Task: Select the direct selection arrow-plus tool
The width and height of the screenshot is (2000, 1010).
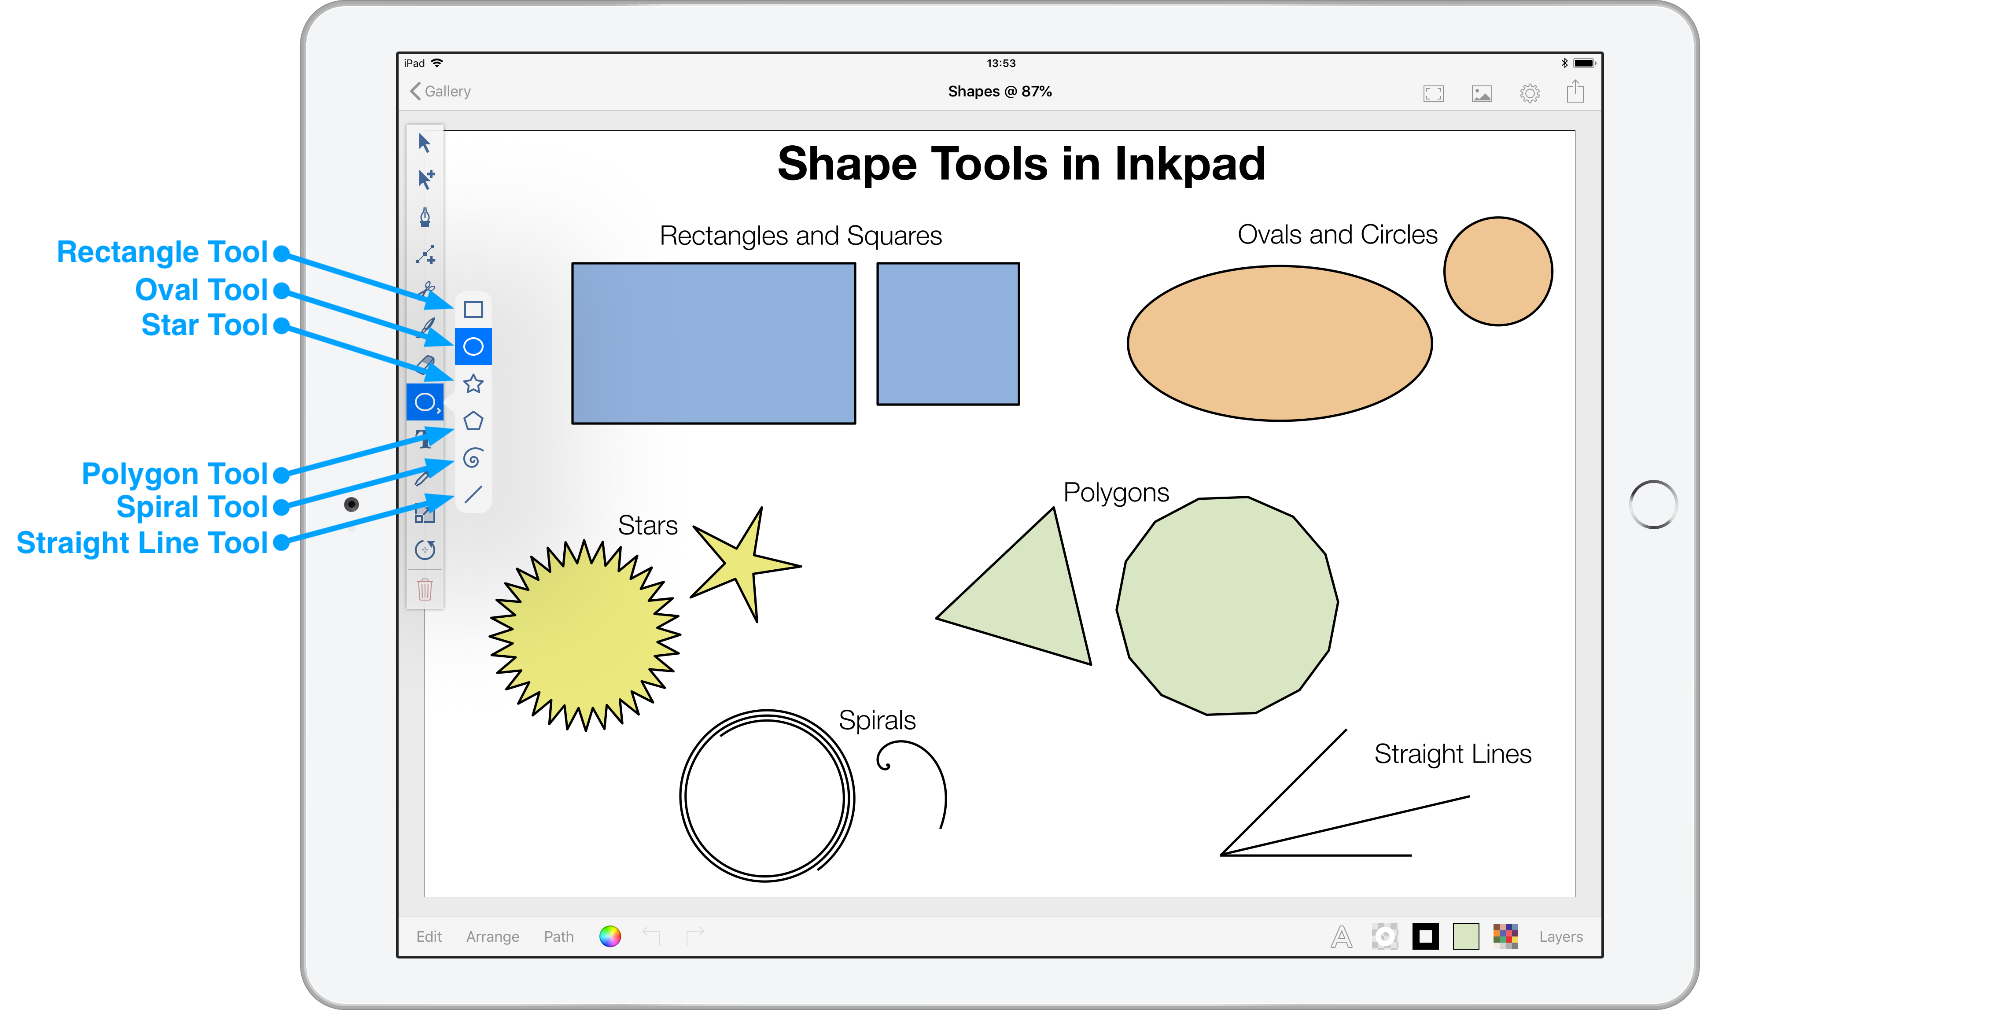Action: pyautogui.click(x=425, y=179)
